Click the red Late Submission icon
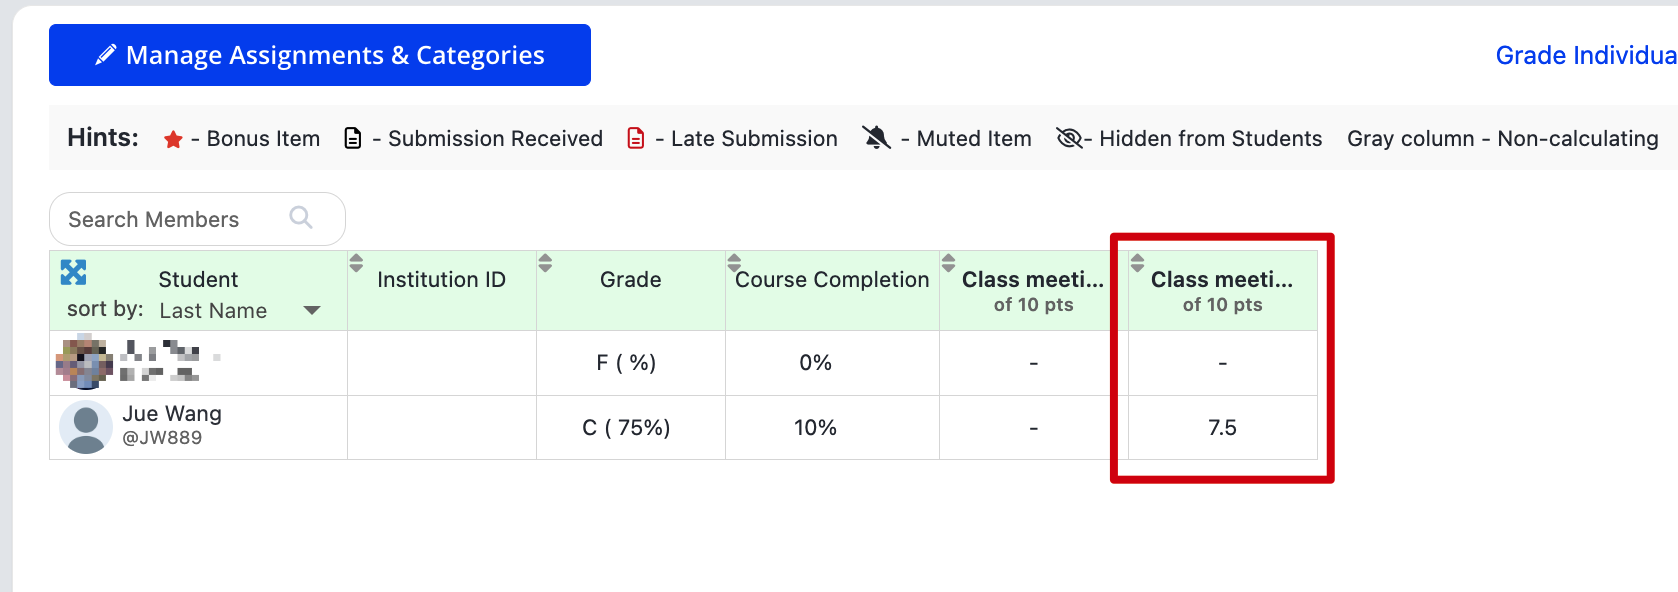This screenshot has width=1678, height=592. 635,138
